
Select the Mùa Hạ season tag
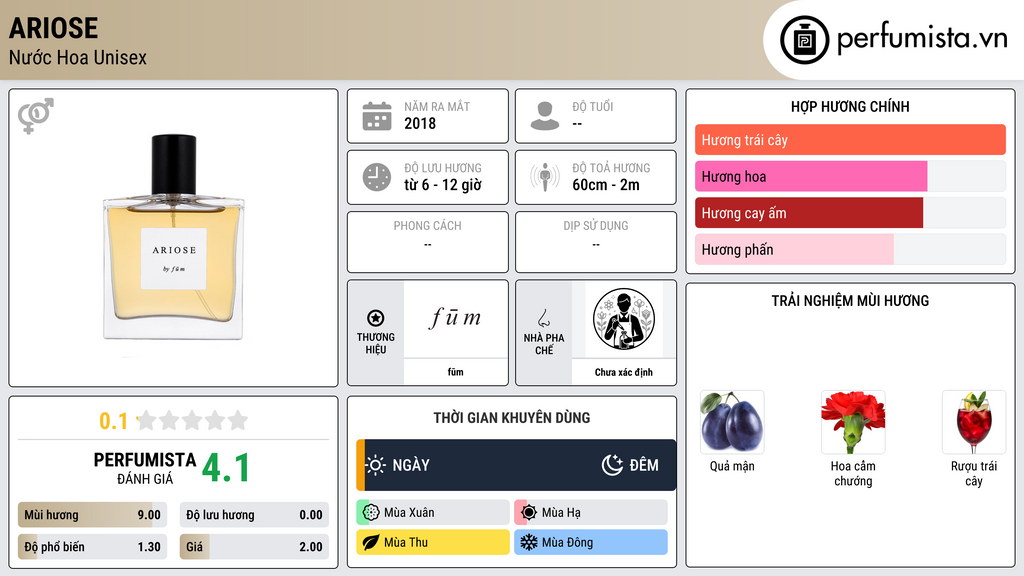click(x=590, y=513)
